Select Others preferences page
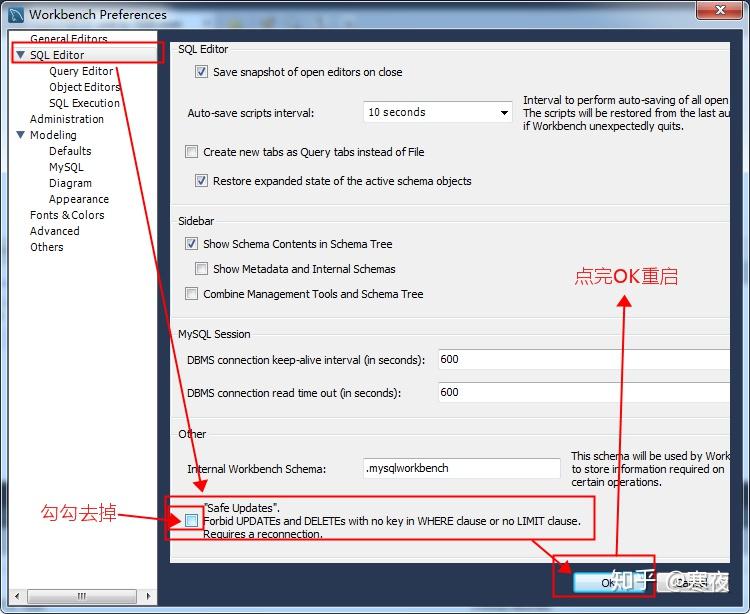The height and width of the screenshot is (614, 750). tap(46, 247)
